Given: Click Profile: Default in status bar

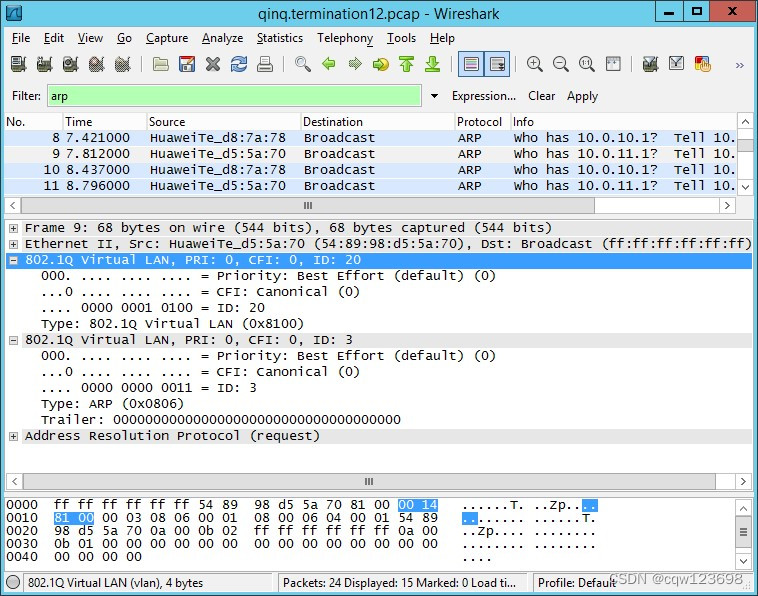Looking at the screenshot, I should point(577,583).
